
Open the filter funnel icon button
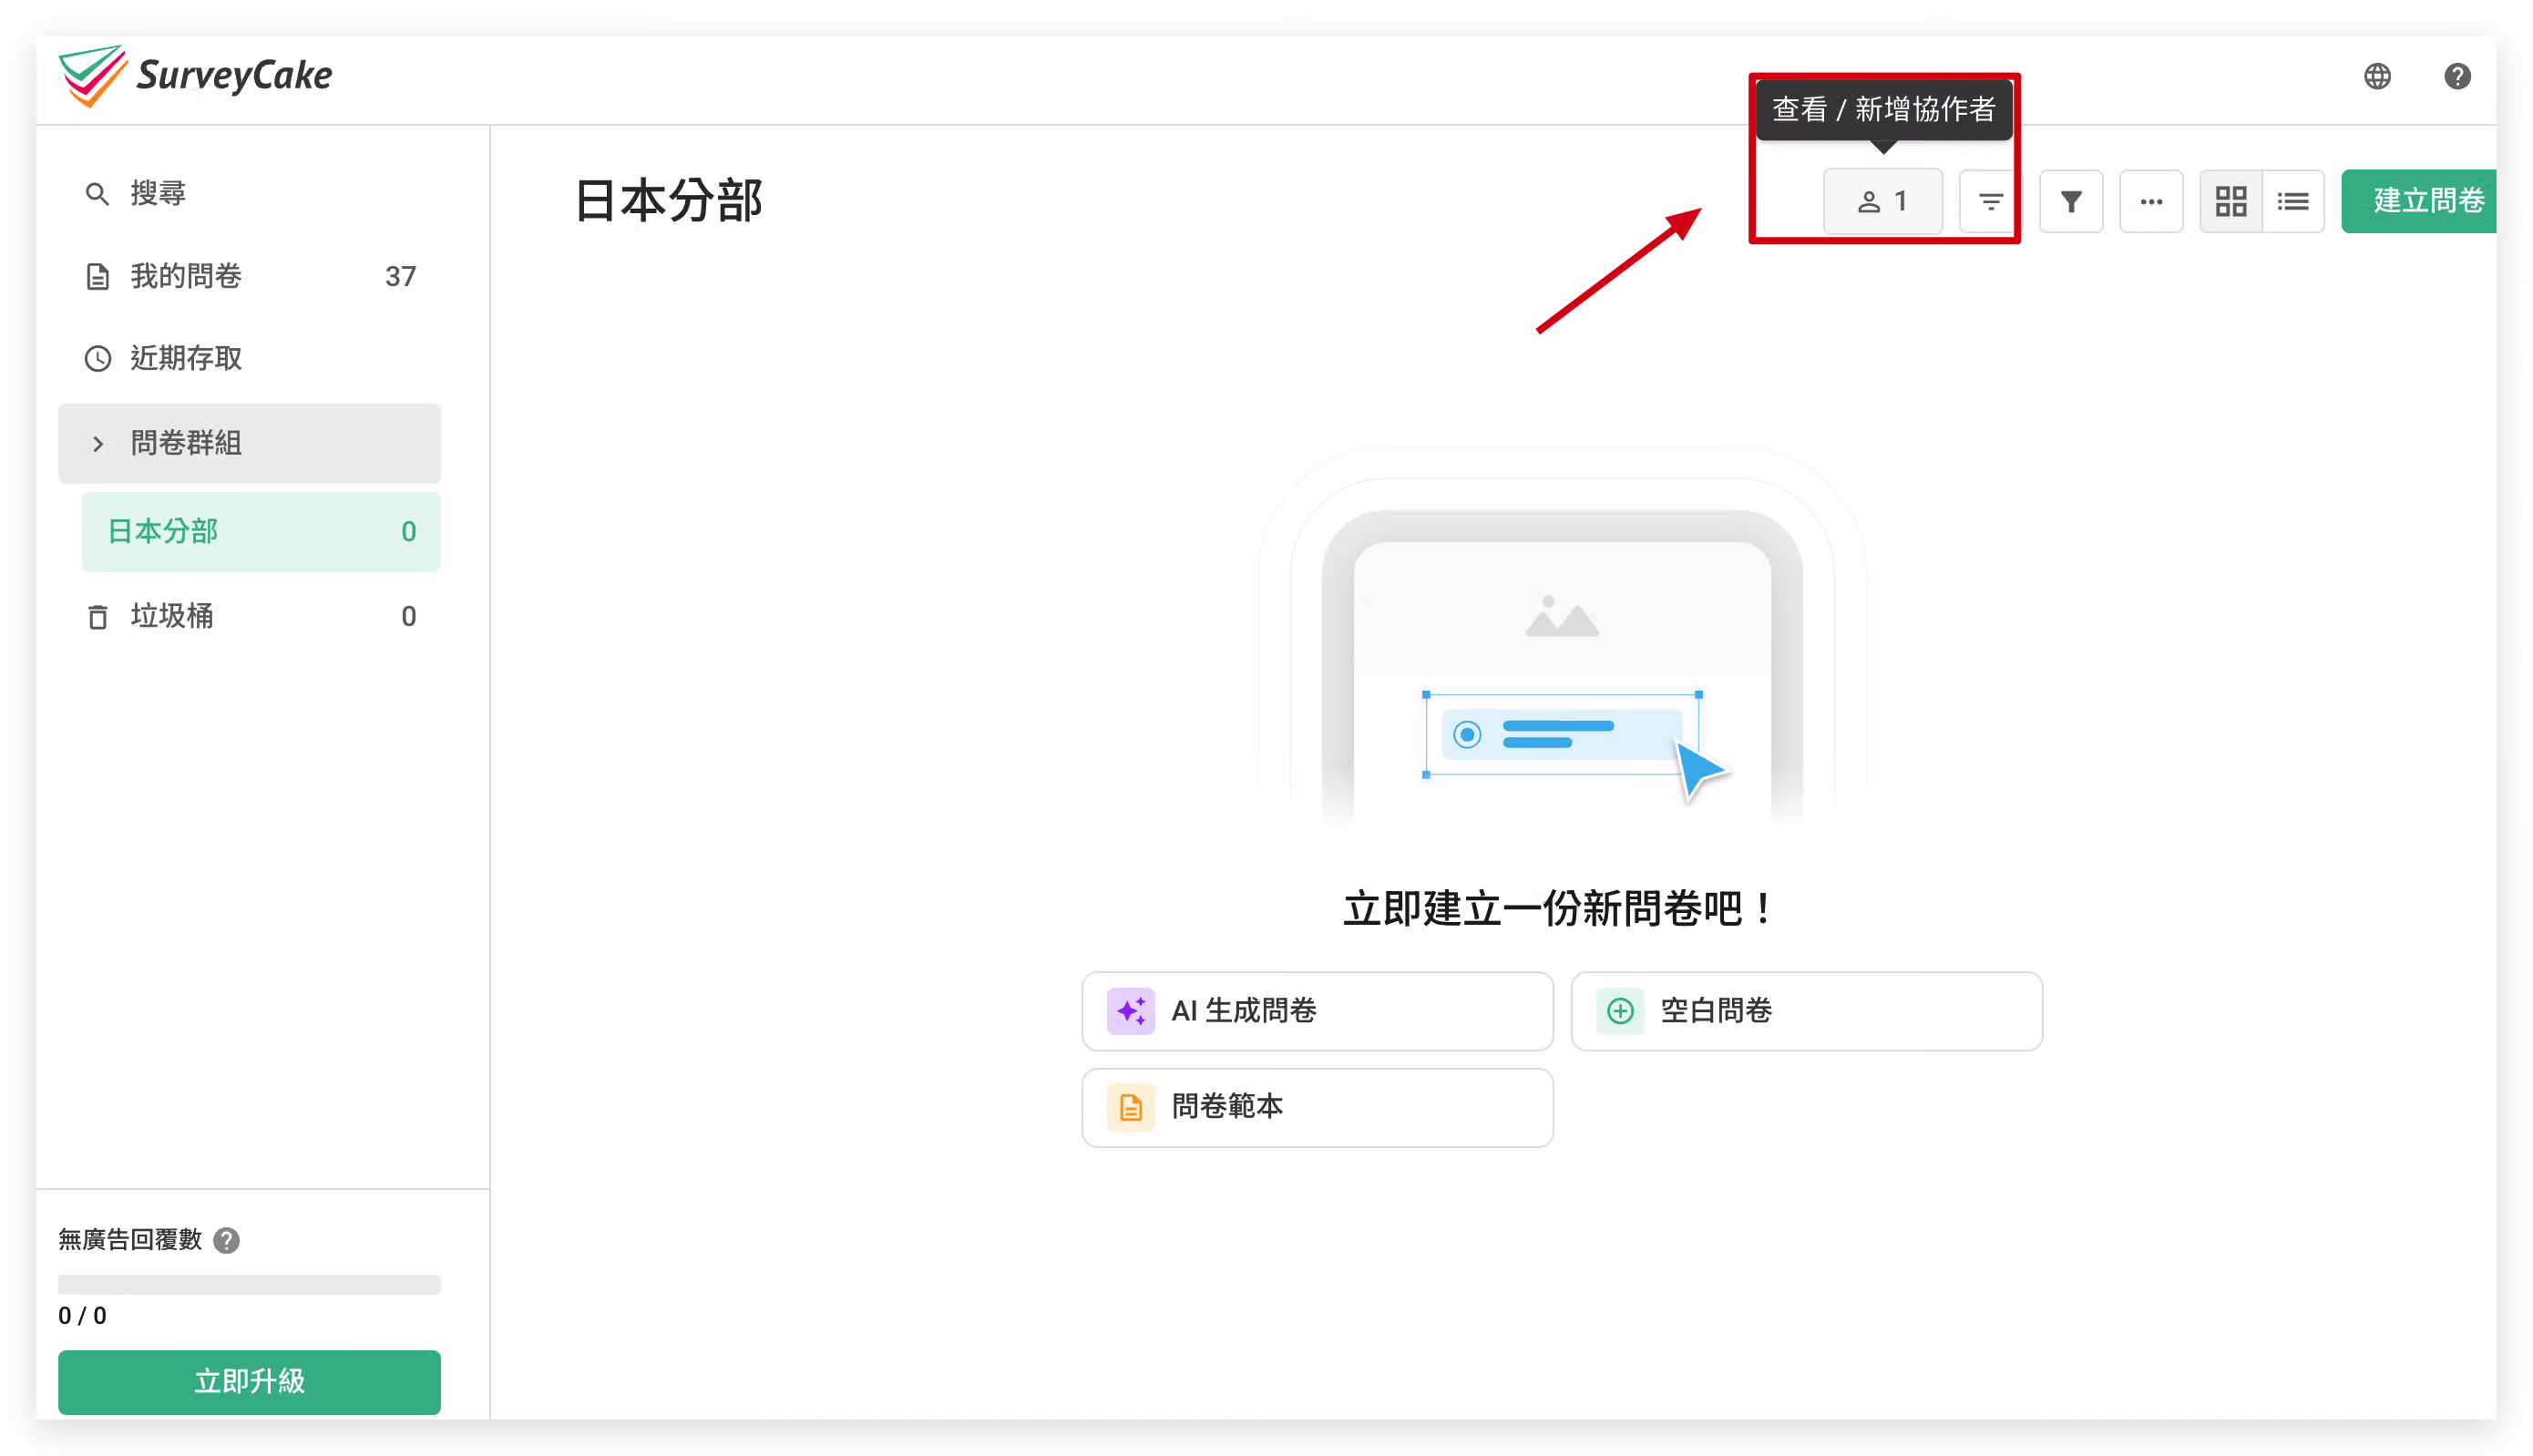click(2071, 202)
